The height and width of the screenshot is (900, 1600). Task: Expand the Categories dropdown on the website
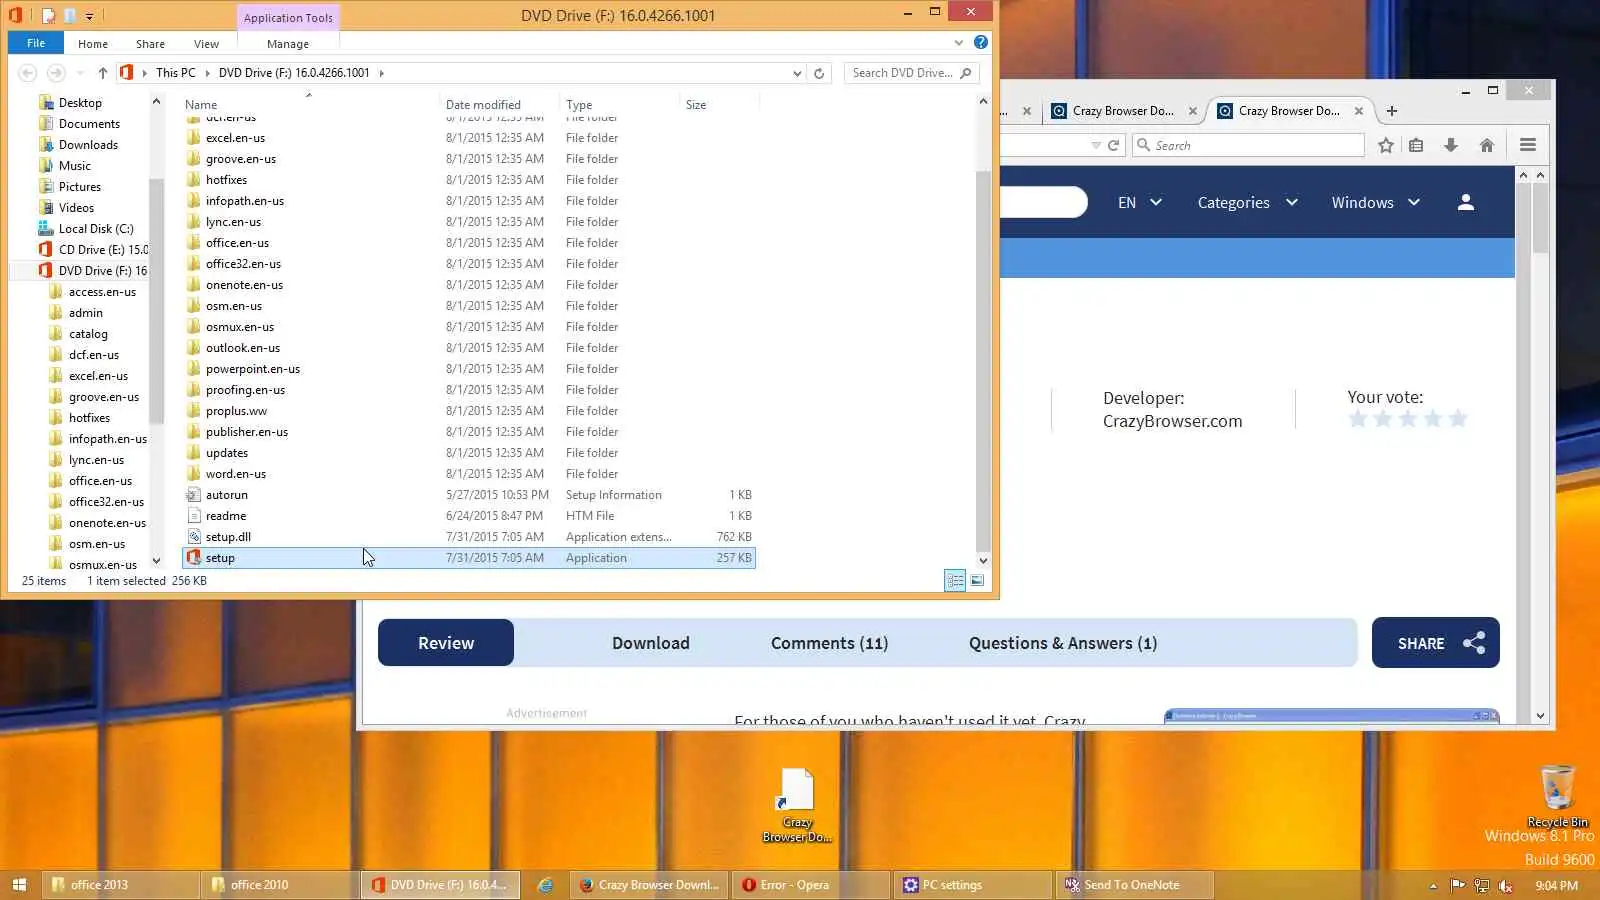click(x=1248, y=202)
